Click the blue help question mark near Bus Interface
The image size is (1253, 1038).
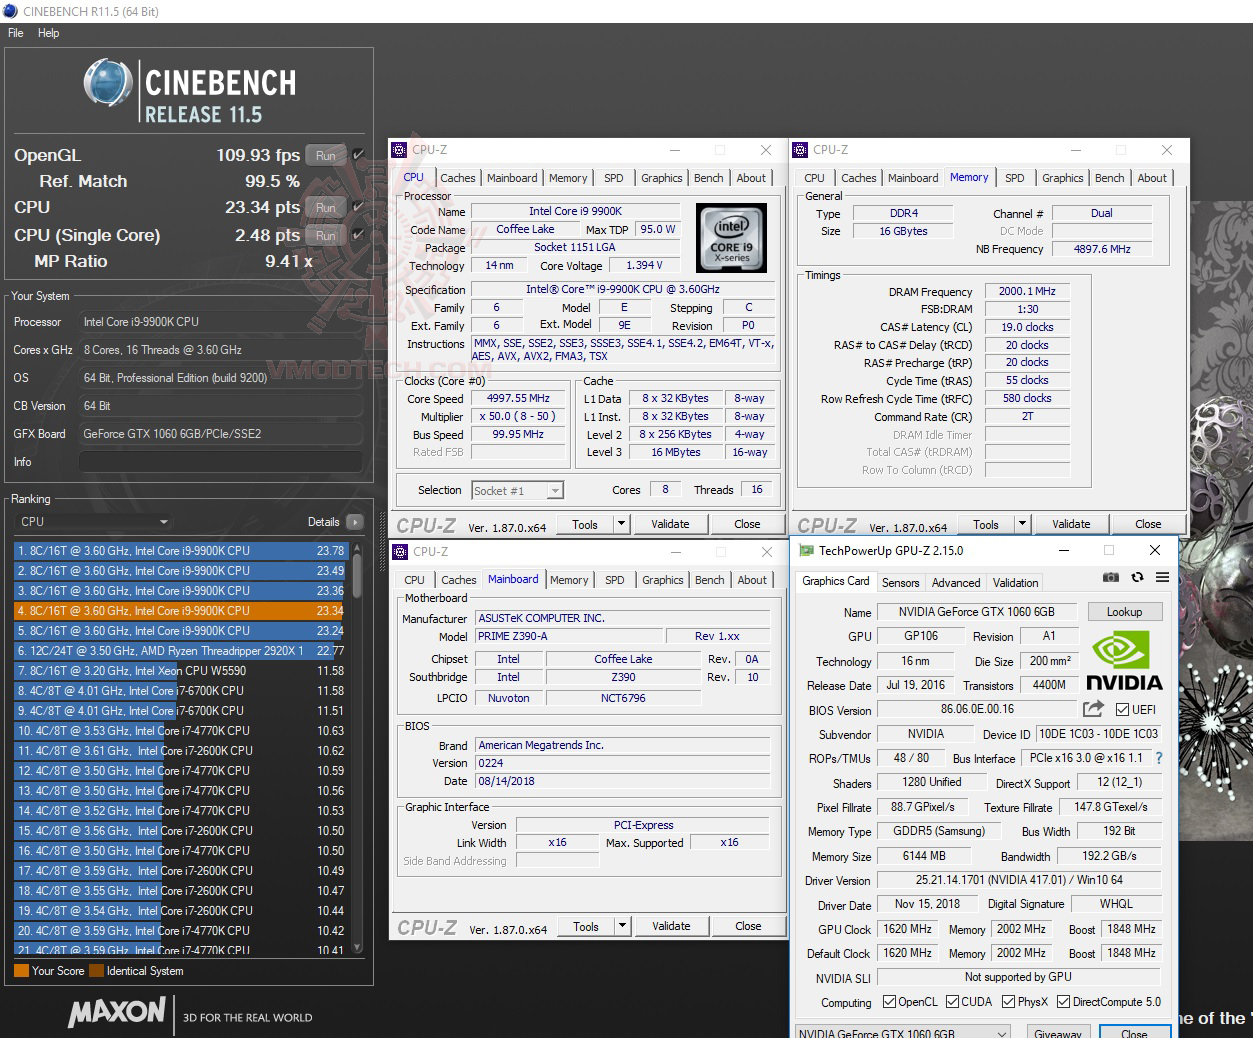(1158, 758)
